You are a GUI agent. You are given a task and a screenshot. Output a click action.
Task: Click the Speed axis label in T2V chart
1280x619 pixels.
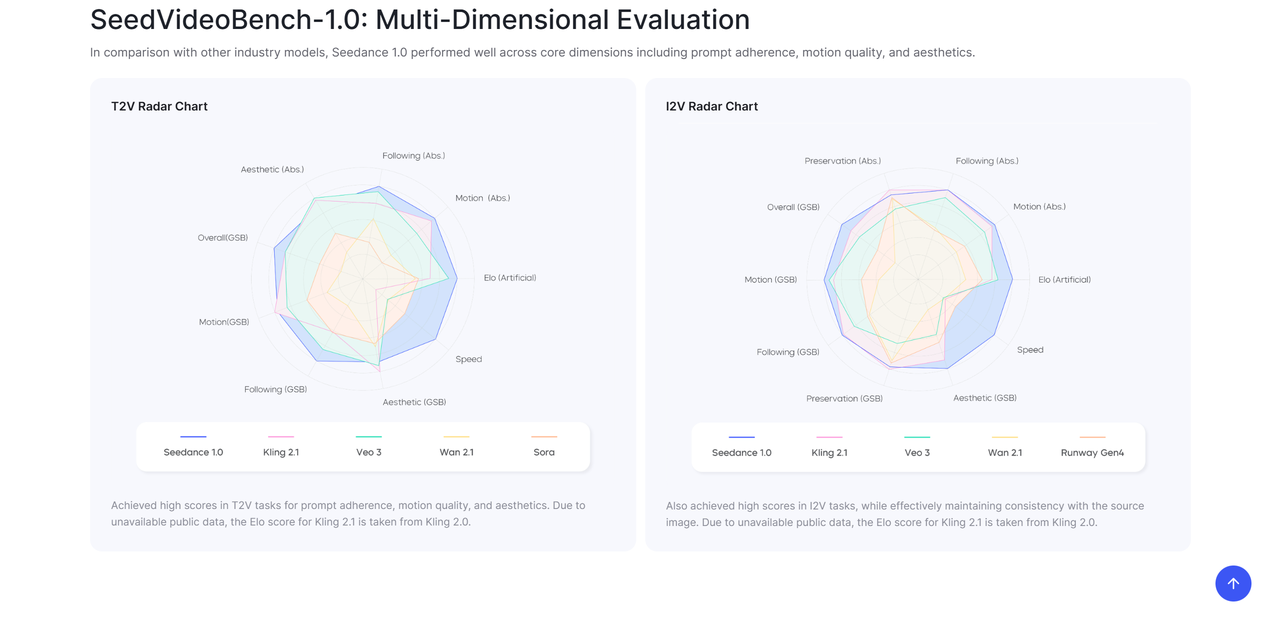[468, 359]
